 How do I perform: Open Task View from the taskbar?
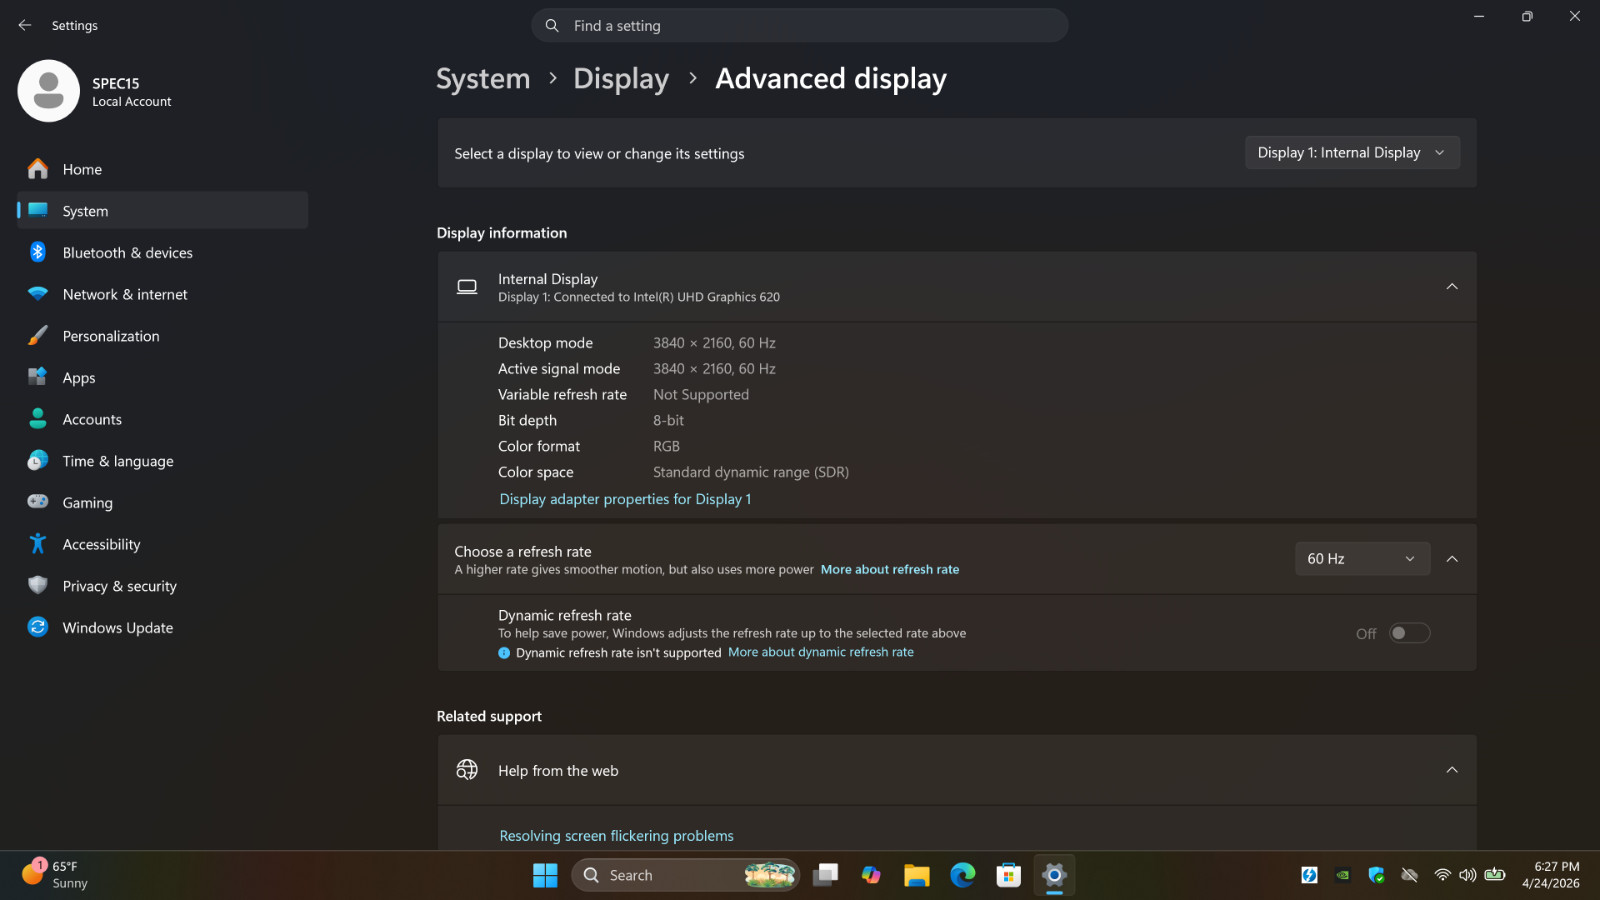point(825,875)
